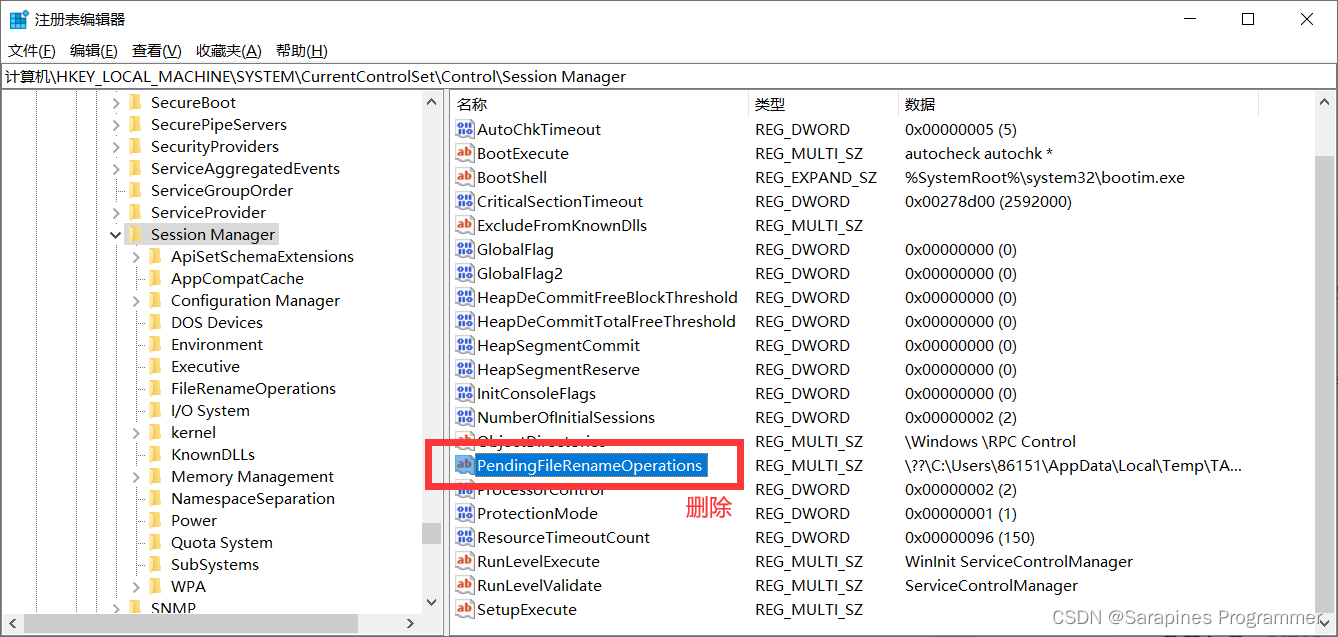Expand the ApiSetSchemaExtensions node

coord(136,256)
